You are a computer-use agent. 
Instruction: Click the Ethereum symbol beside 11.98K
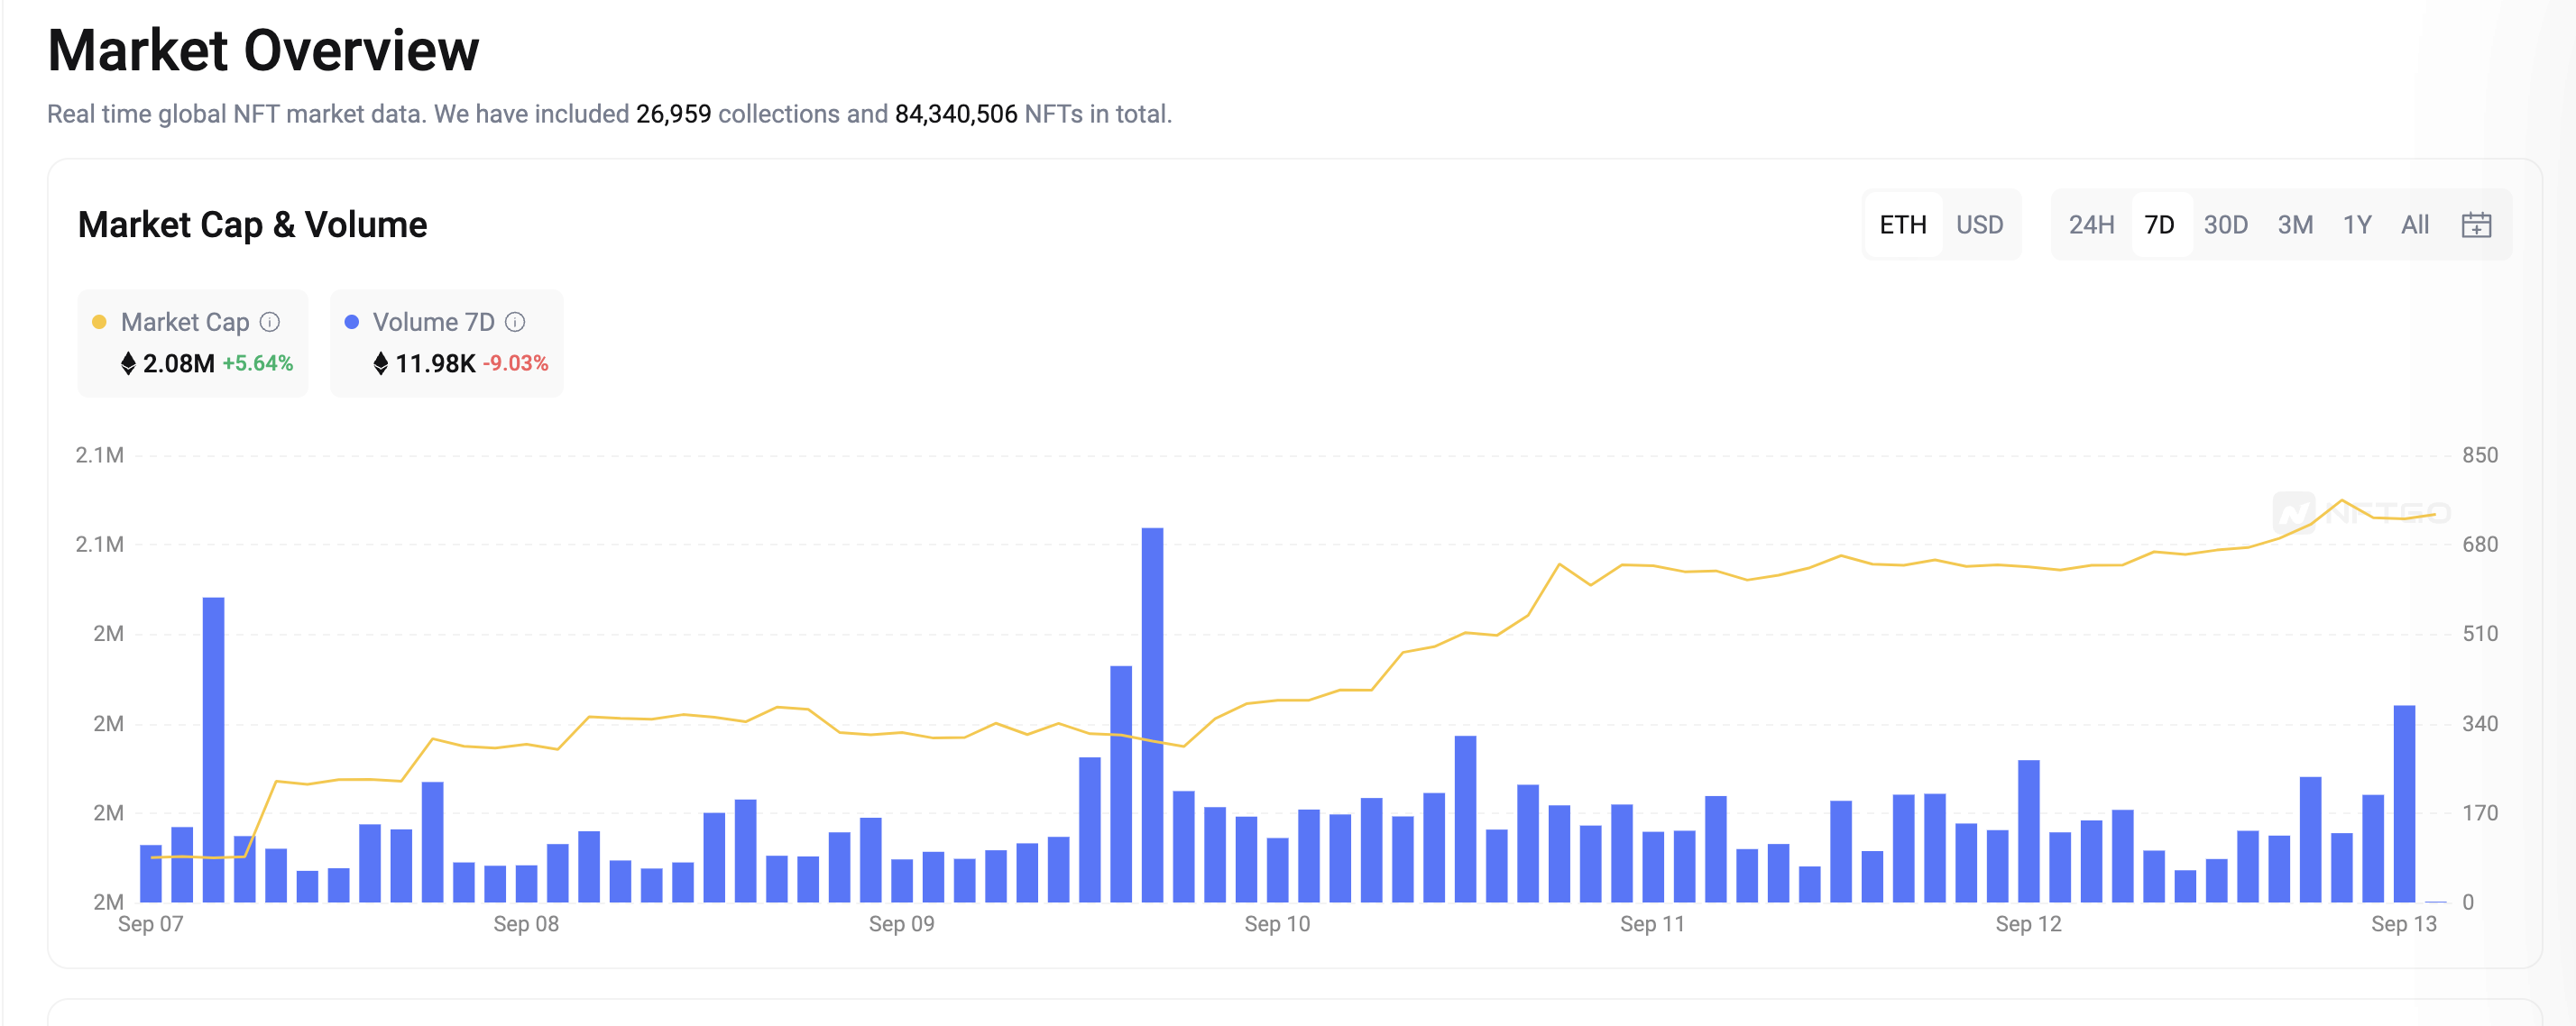380,363
